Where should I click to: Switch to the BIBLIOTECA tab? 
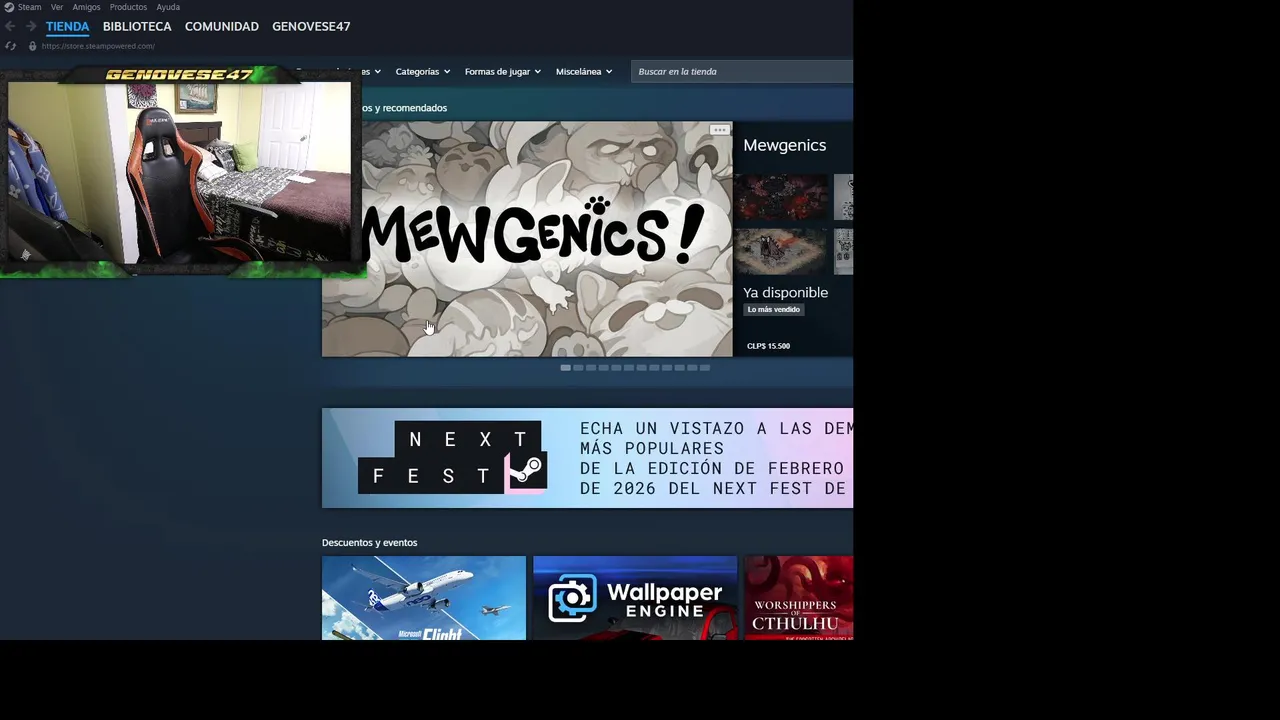137,26
